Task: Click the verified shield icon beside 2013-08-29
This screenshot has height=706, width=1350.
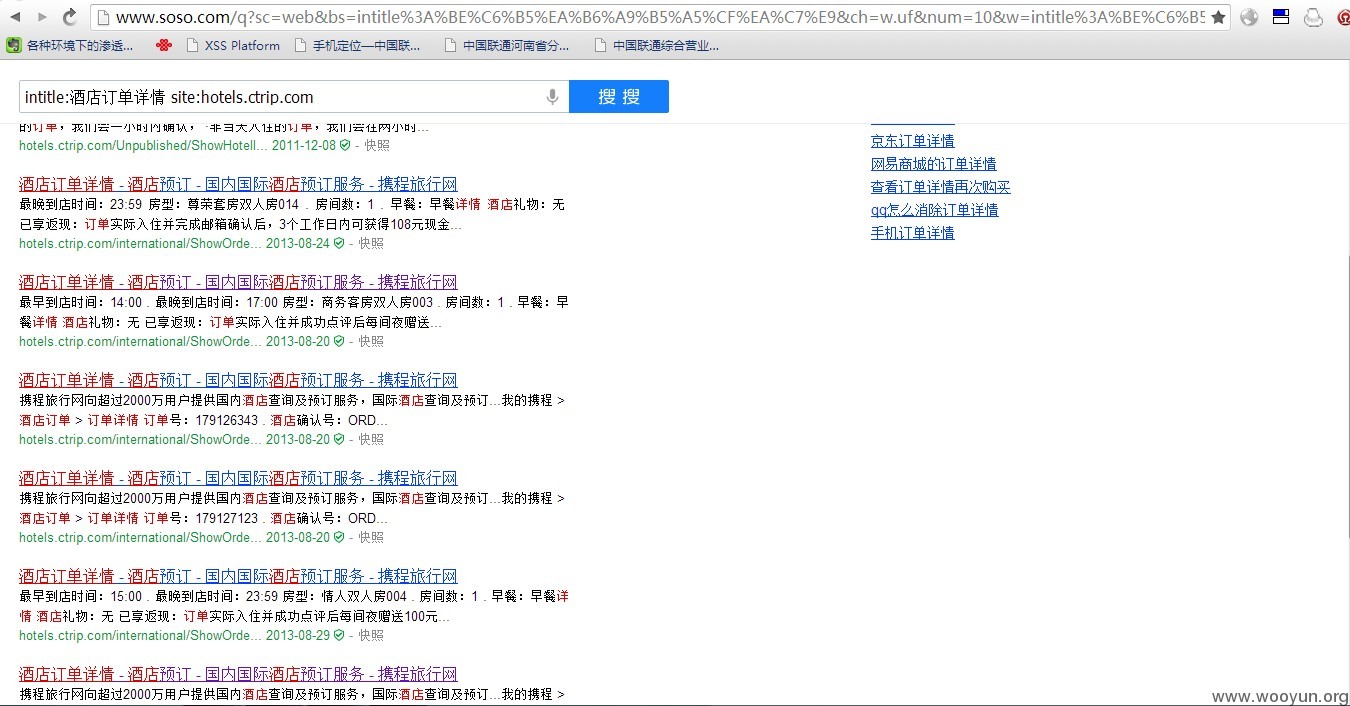Action: click(x=339, y=635)
